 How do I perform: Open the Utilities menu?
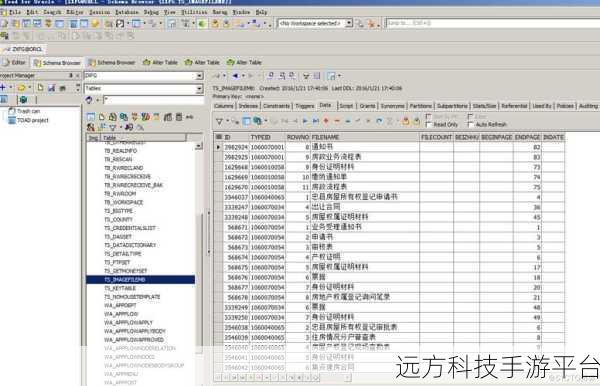[194, 12]
